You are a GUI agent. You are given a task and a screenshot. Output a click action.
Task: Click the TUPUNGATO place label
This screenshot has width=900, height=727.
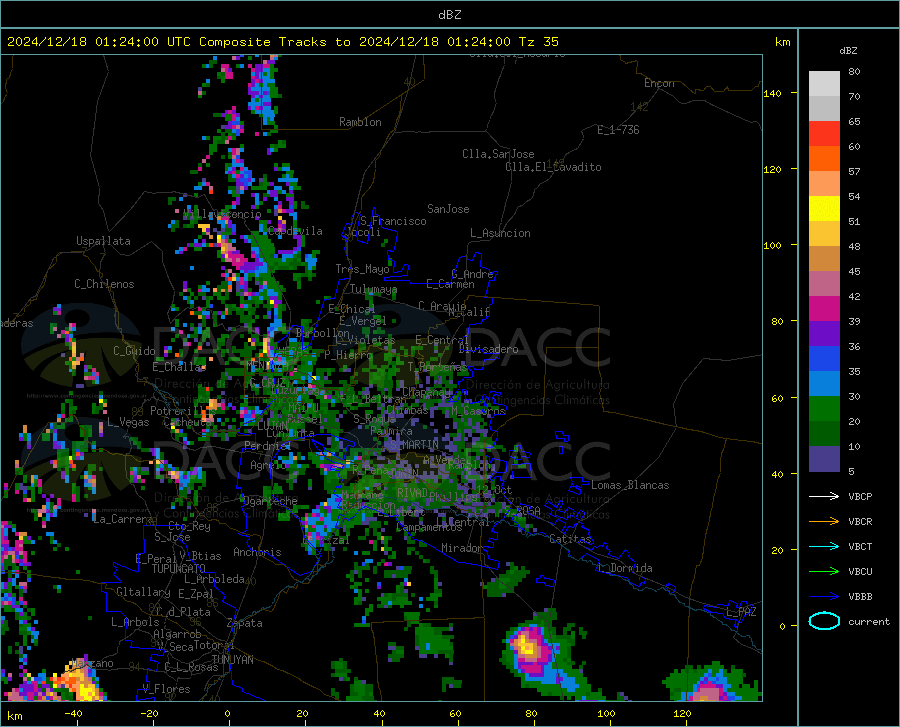179,569
